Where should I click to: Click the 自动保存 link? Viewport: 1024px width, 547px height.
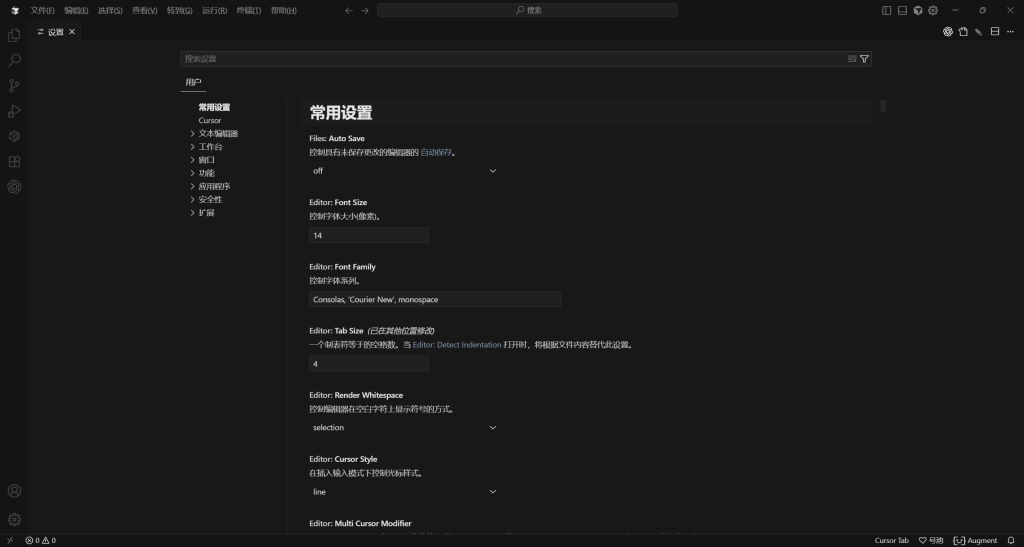pyautogui.click(x=437, y=153)
